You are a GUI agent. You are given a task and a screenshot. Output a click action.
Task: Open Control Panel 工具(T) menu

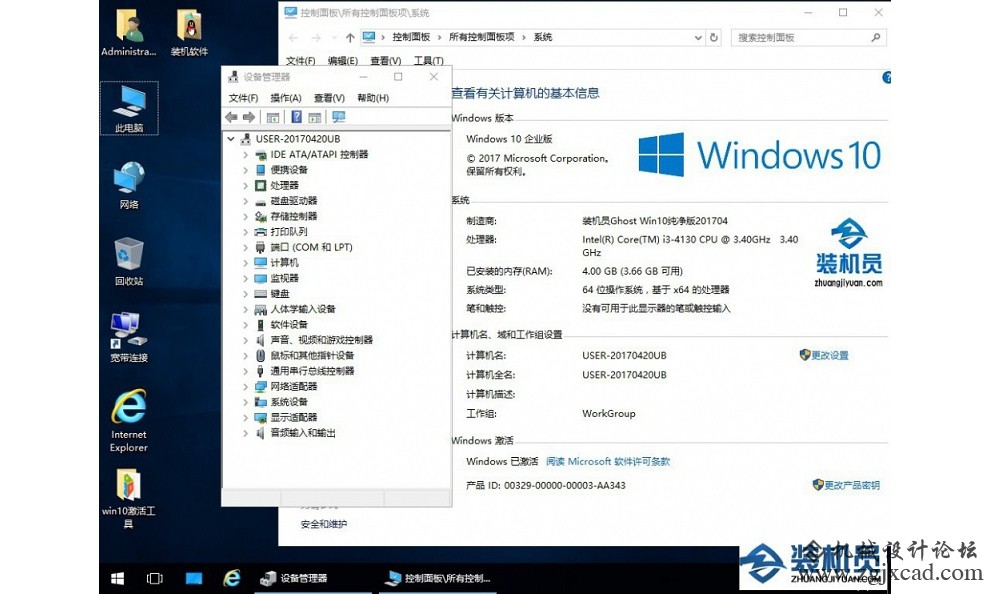[428, 61]
